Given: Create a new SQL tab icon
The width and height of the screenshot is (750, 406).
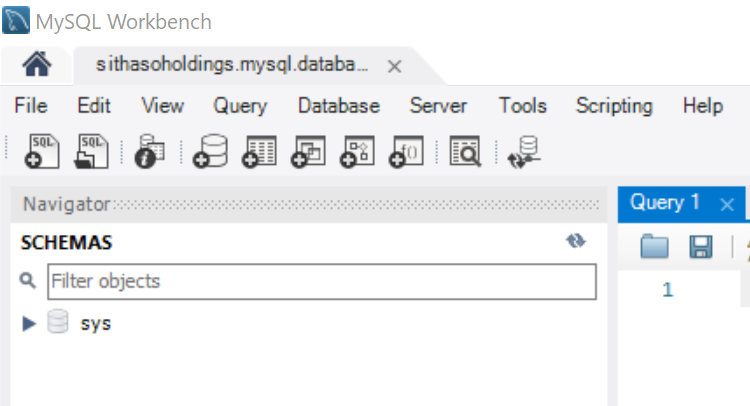Looking at the screenshot, I should [x=43, y=151].
